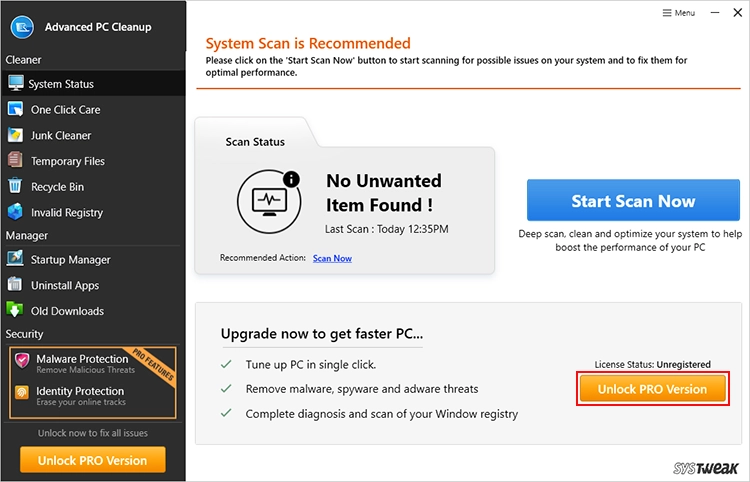Screen dimensions: 750x482
Task: Click 'Unlock now to fix all issues' text
Action: pyautogui.click(x=93, y=433)
